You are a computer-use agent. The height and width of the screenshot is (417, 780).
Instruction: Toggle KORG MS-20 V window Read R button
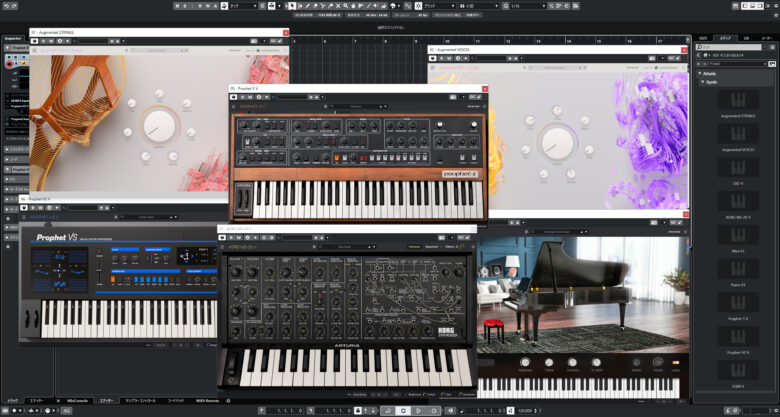click(231, 237)
